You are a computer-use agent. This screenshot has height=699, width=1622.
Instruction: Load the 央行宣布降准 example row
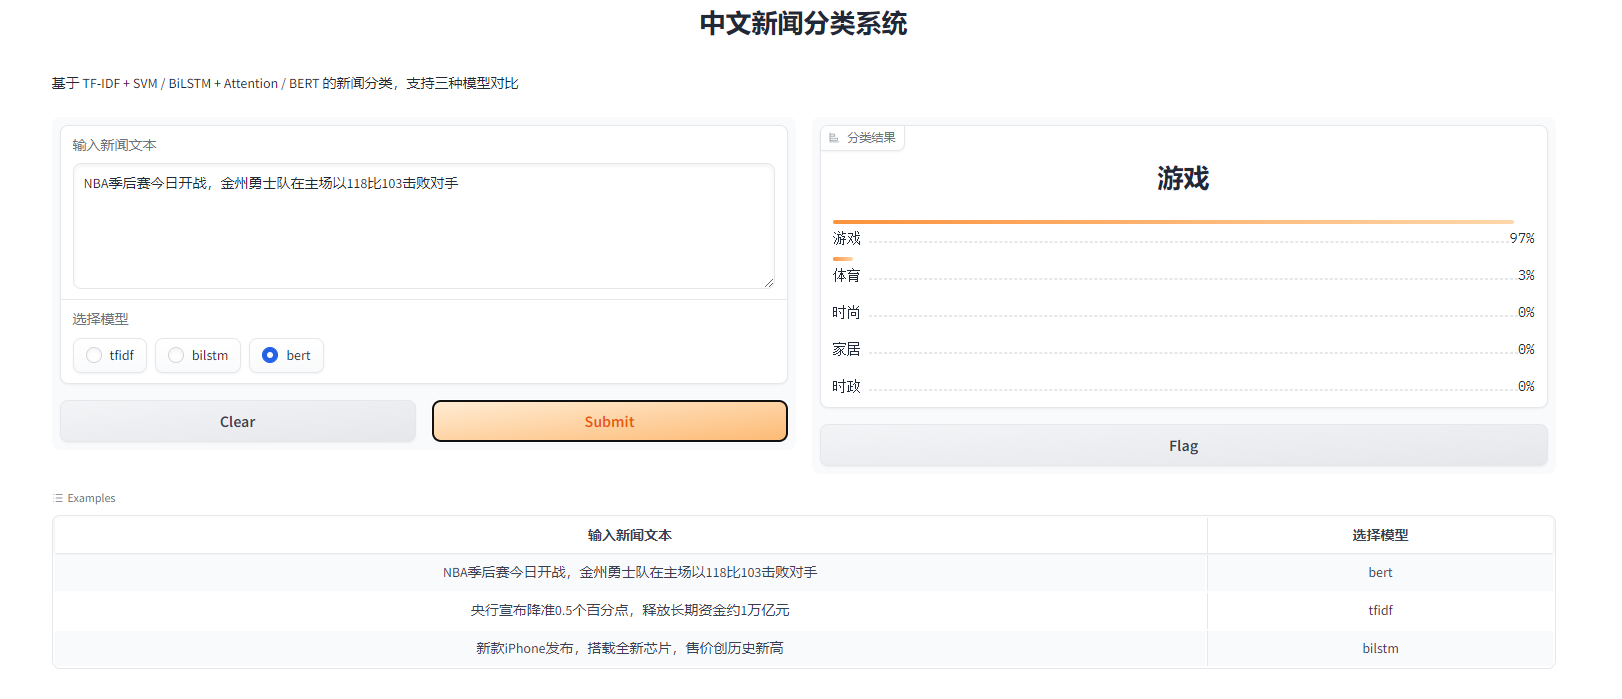point(630,610)
